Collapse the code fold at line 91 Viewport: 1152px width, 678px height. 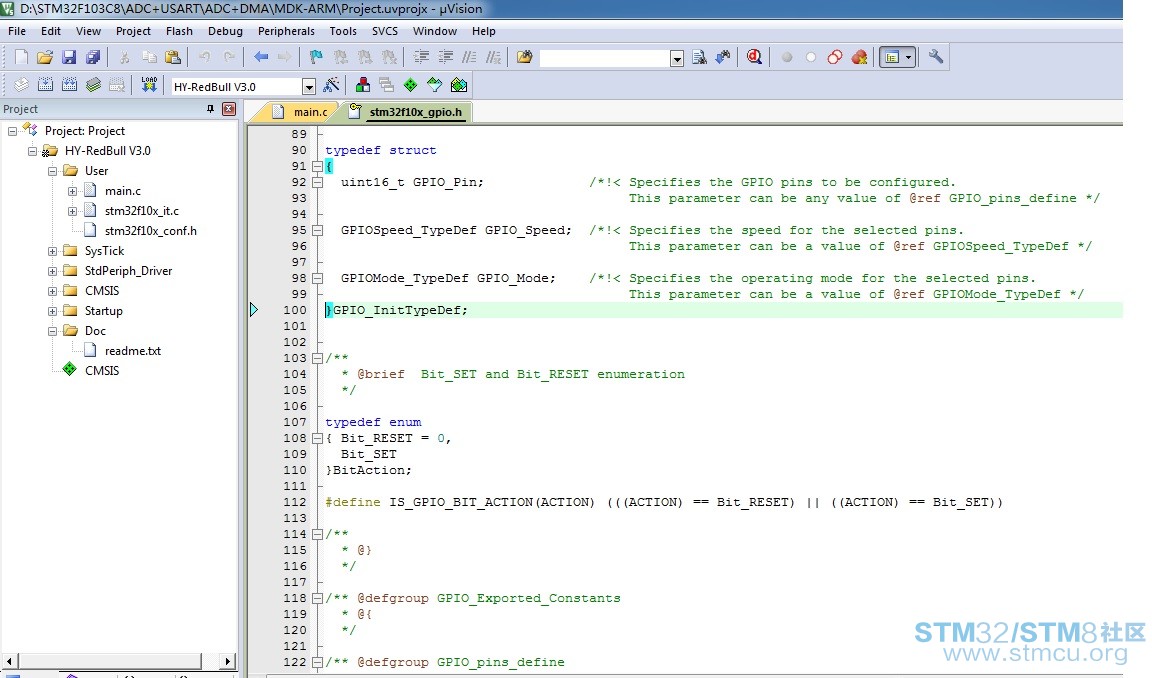[x=317, y=166]
